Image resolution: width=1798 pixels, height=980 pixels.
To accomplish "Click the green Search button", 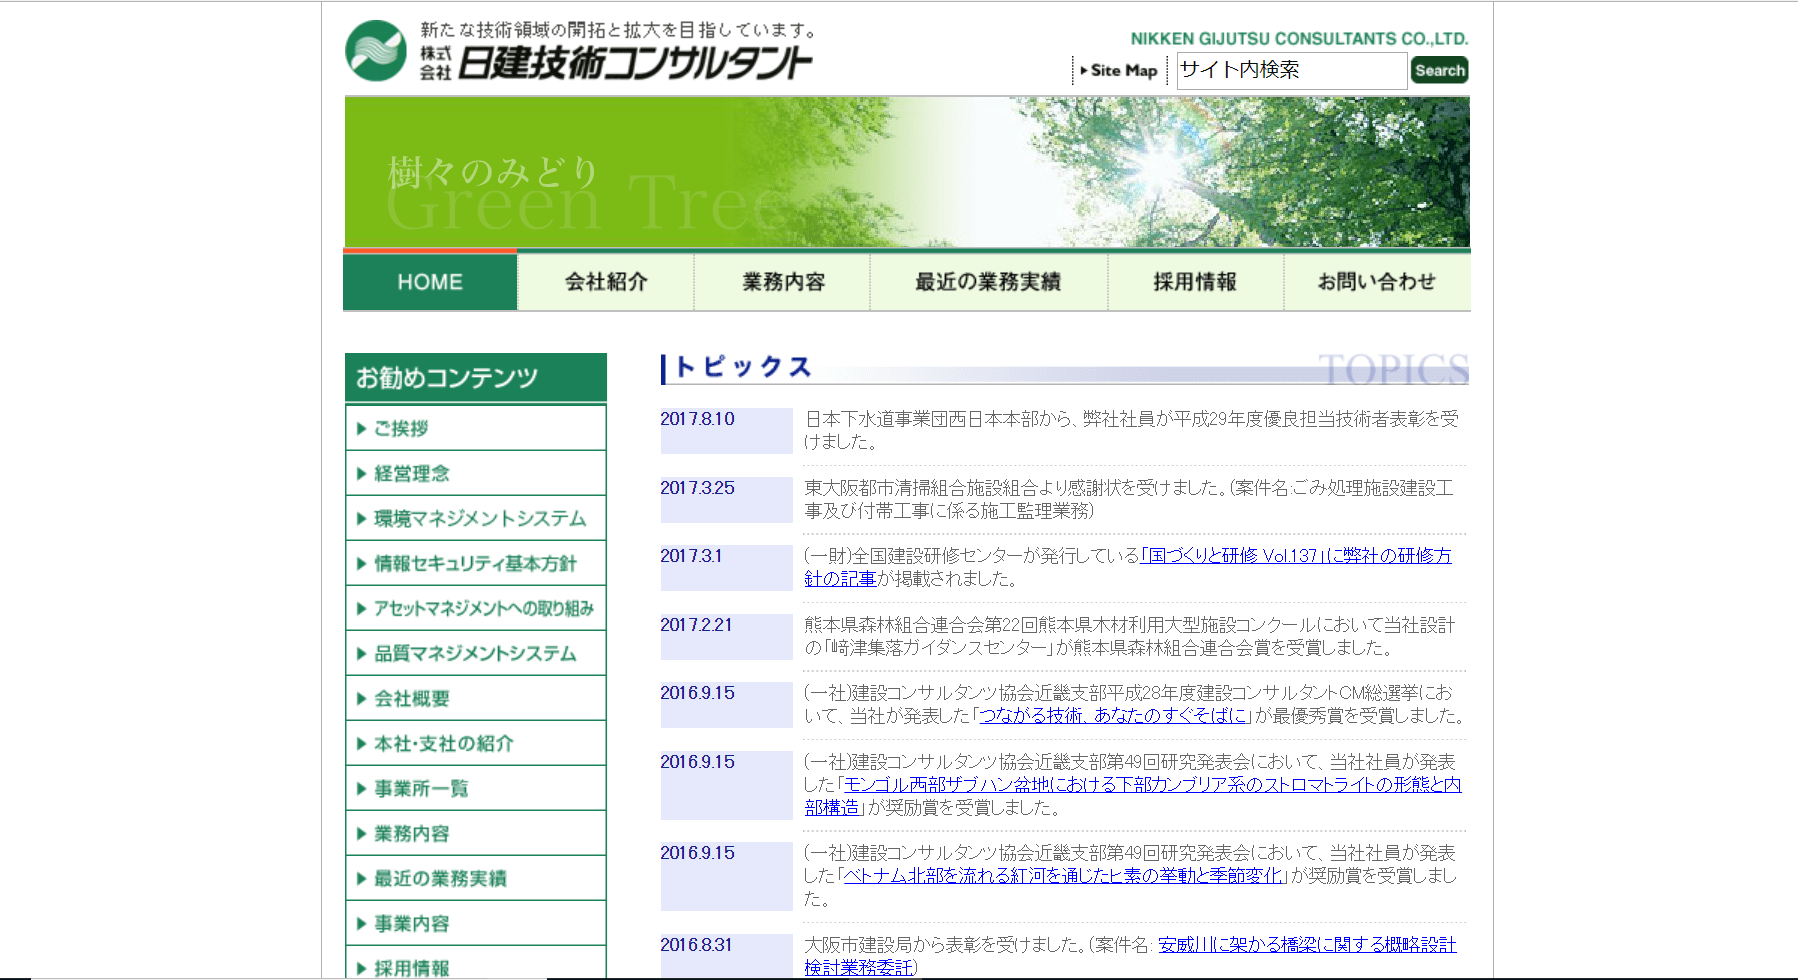I will click(x=1439, y=70).
